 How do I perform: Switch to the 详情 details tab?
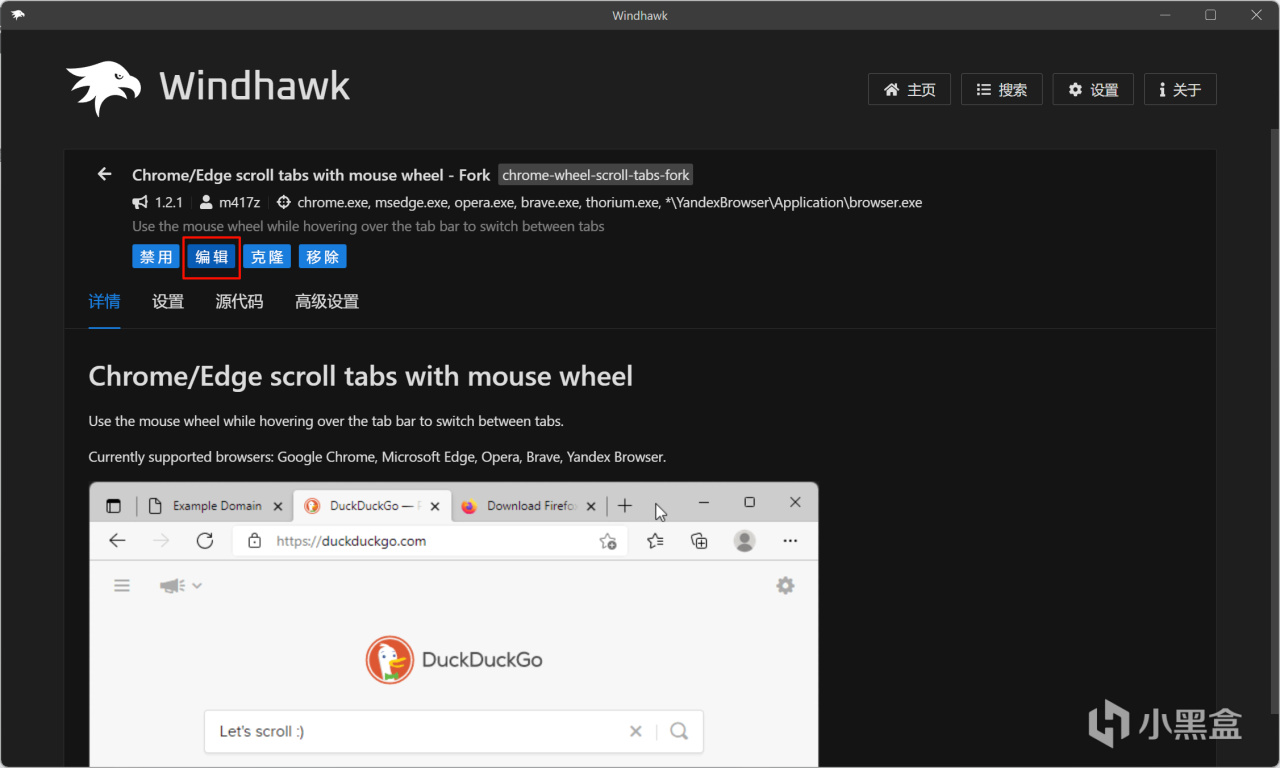(104, 302)
